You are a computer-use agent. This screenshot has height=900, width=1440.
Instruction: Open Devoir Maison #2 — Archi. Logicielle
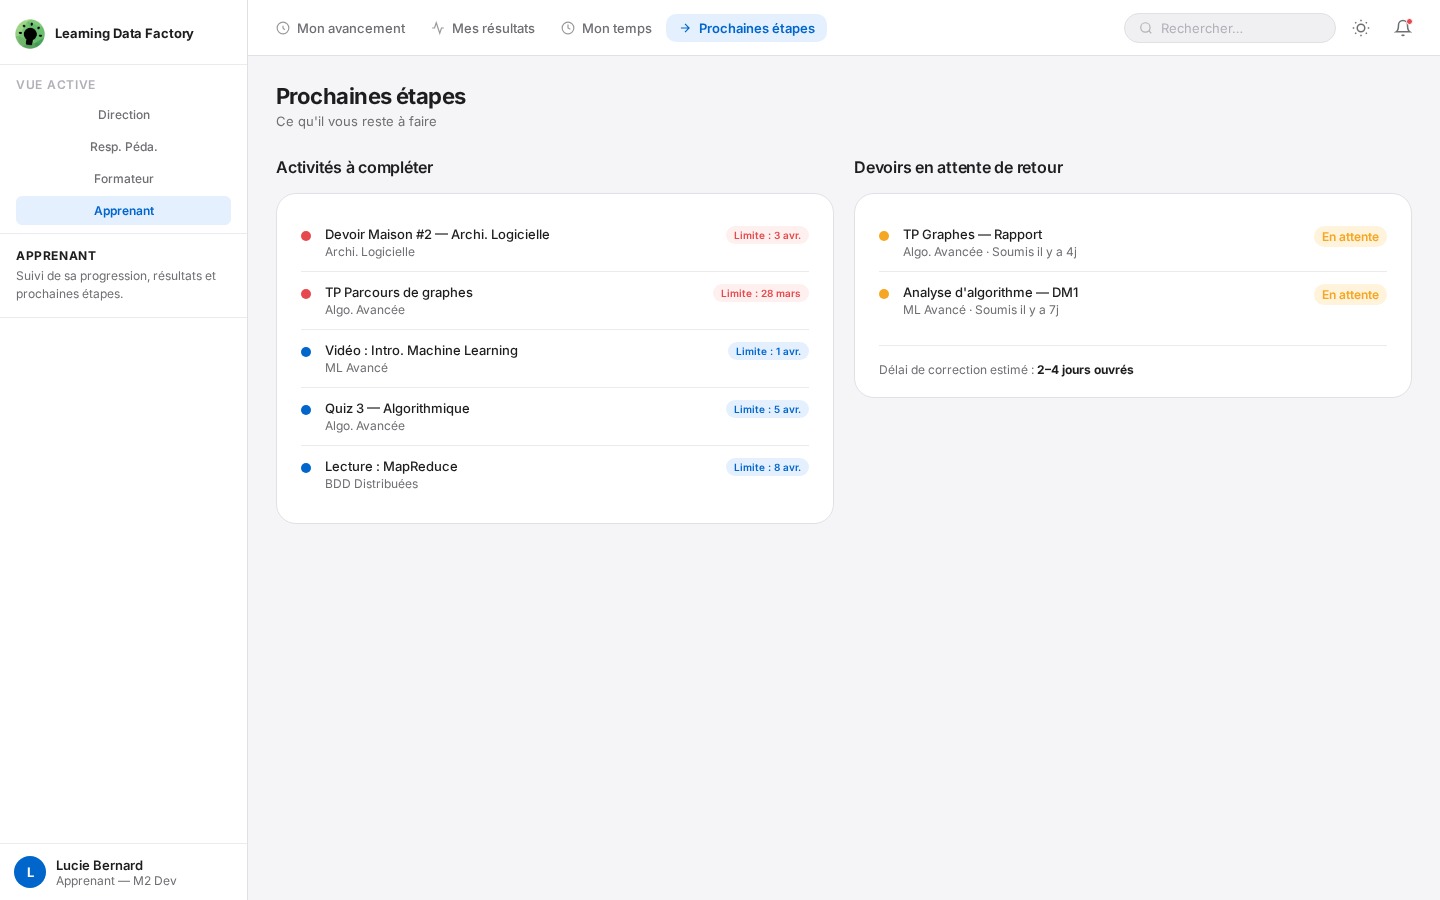pyautogui.click(x=437, y=235)
